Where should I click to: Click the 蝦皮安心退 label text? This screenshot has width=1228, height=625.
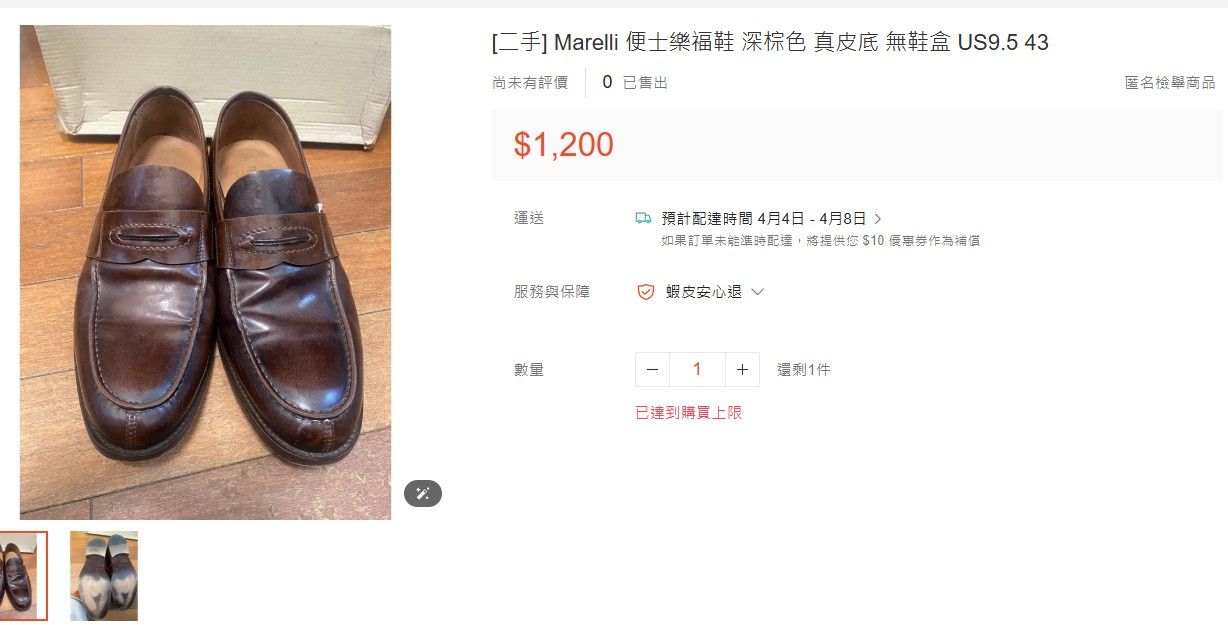[x=704, y=292]
